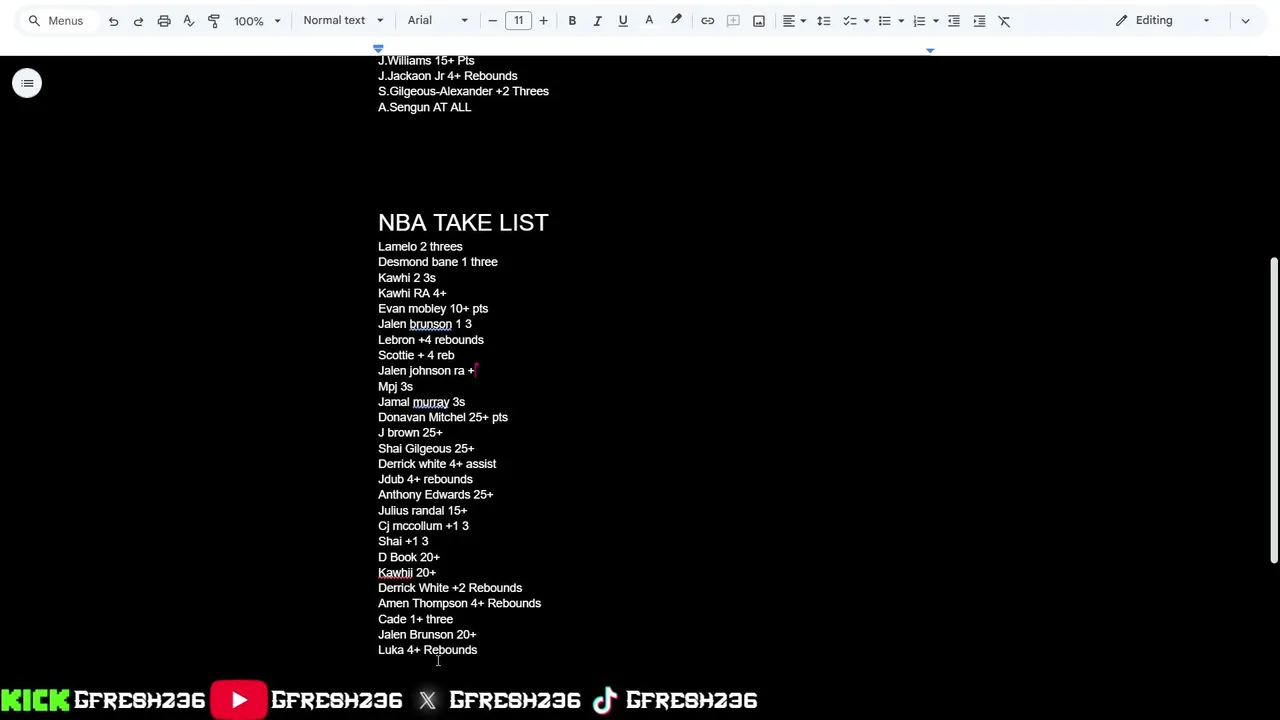This screenshot has height=720, width=1280.
Task: Show the document outline panel
Action: pos(27,83)
